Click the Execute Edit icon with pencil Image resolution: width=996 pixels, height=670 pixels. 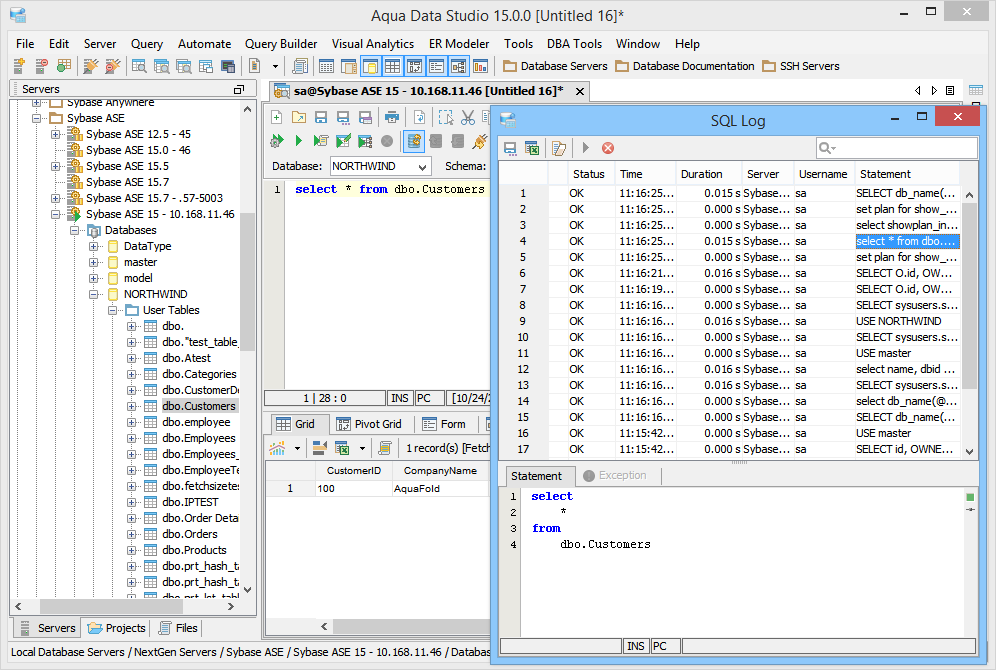point(343,141)
